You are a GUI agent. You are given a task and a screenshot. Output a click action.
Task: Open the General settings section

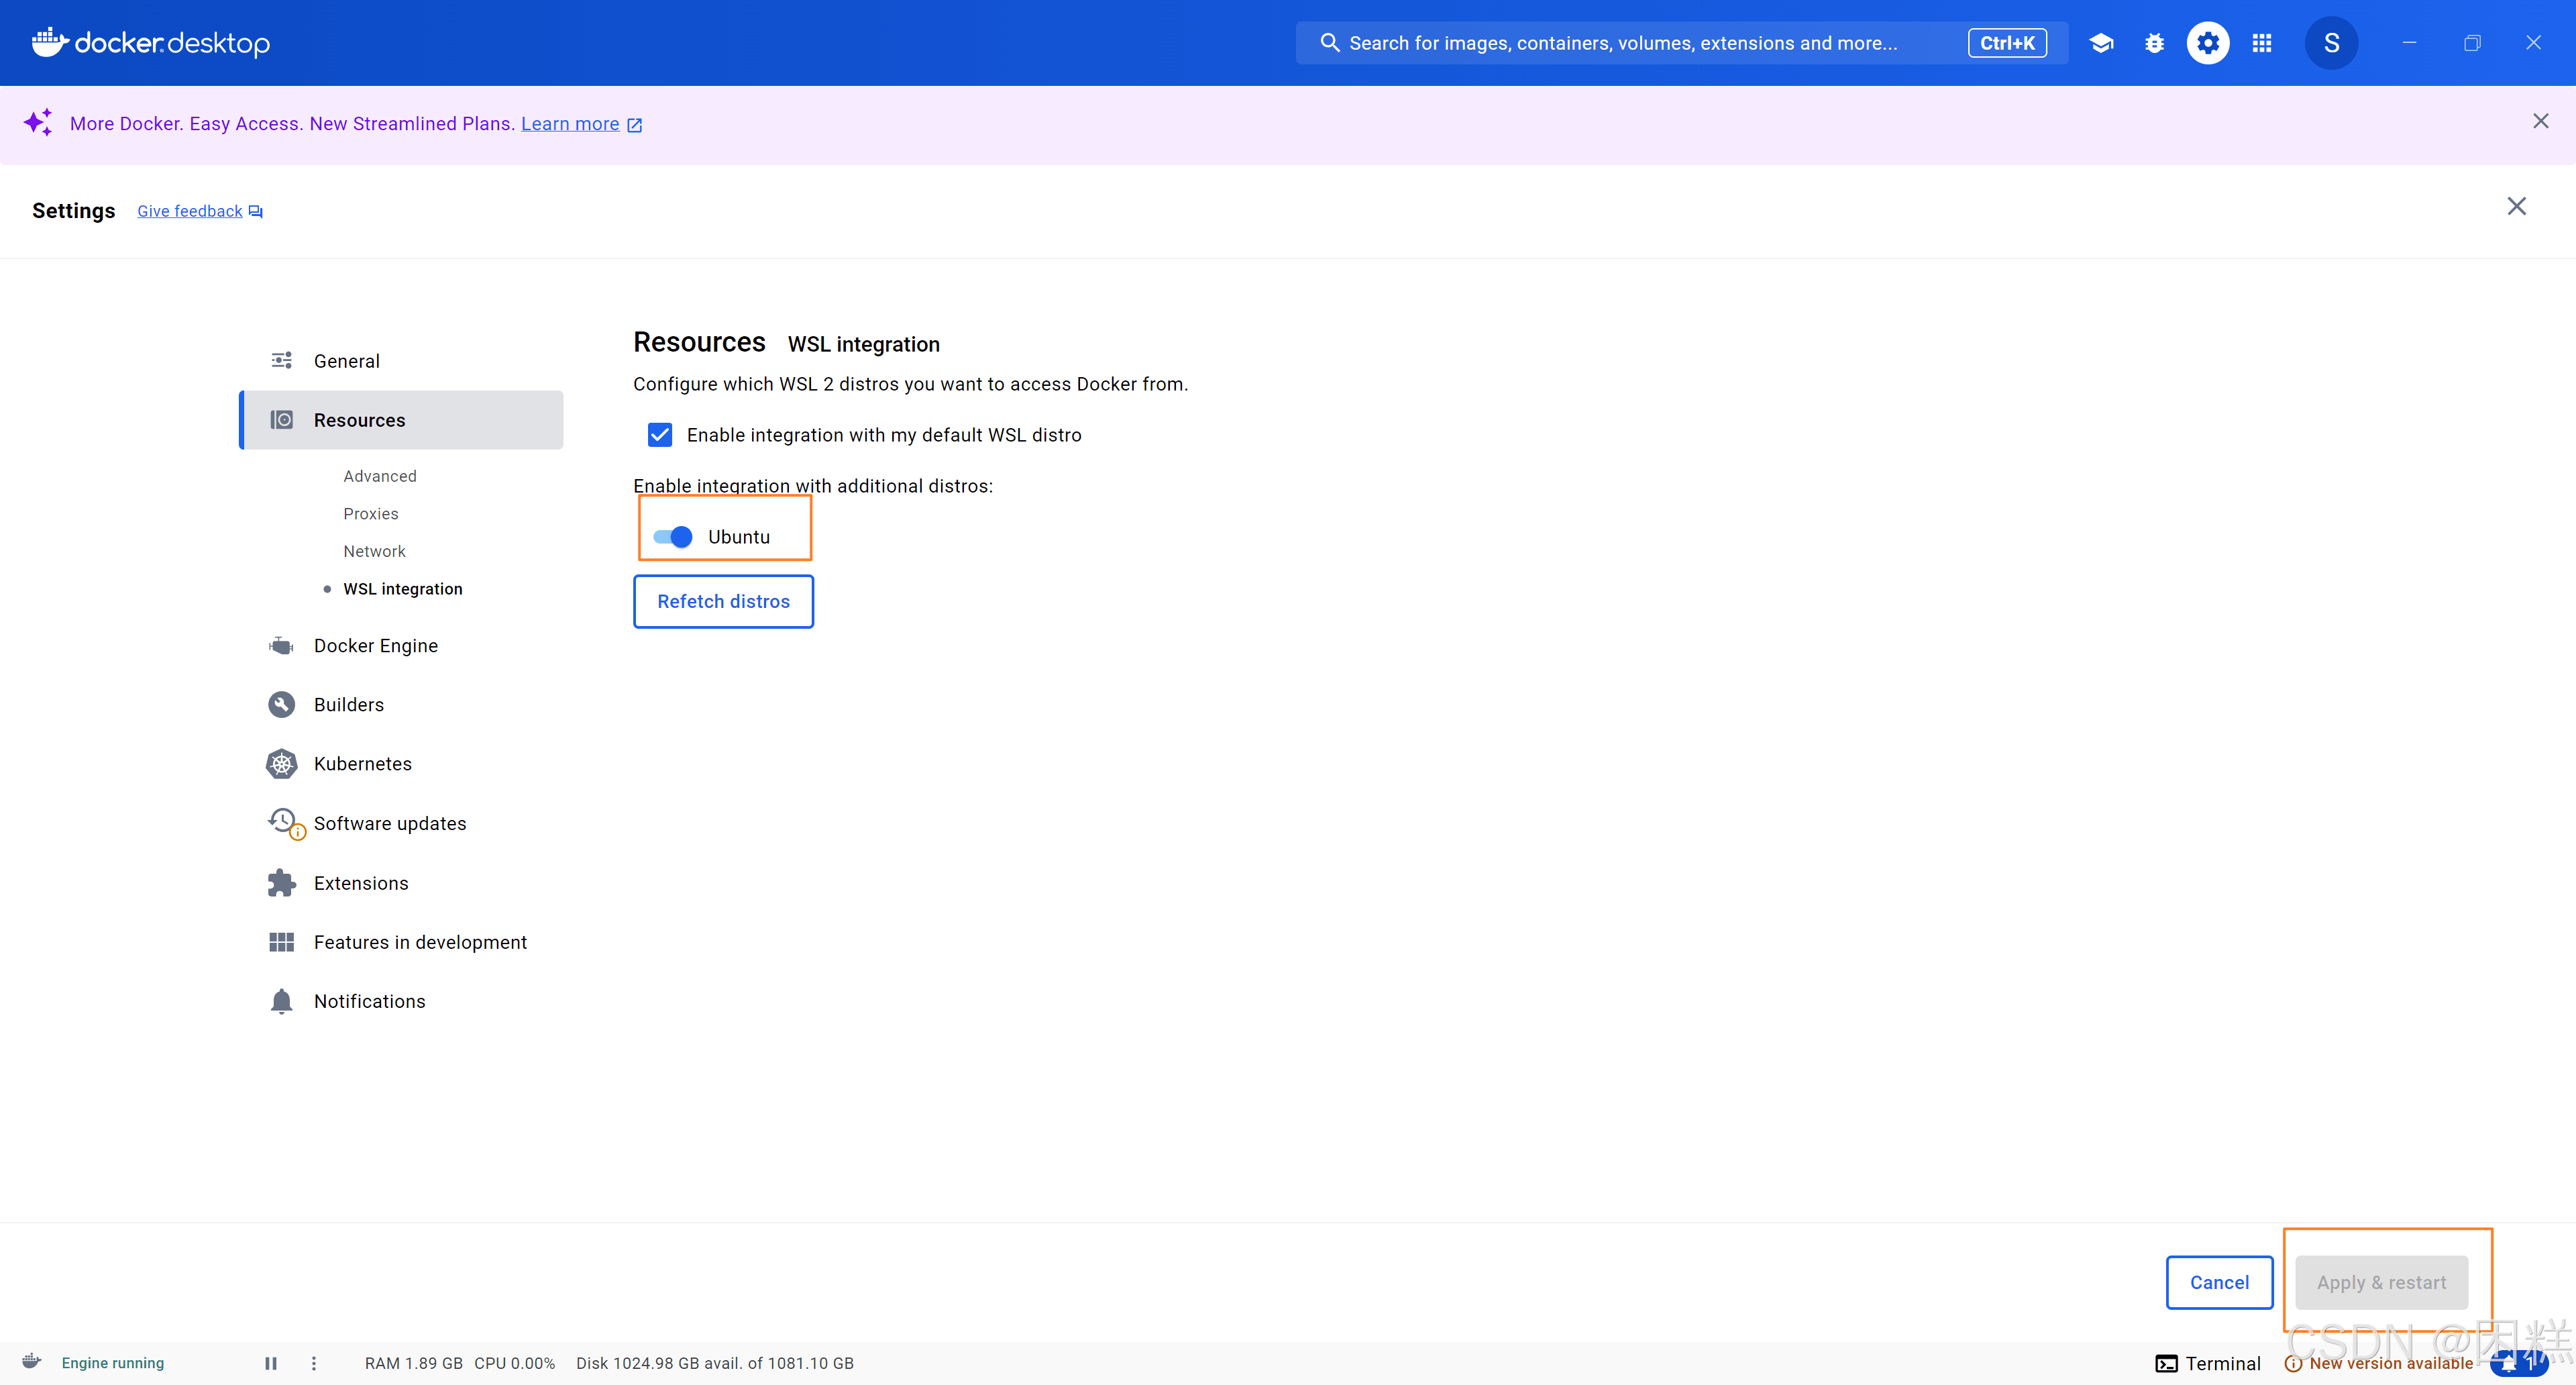coord(402,361)
